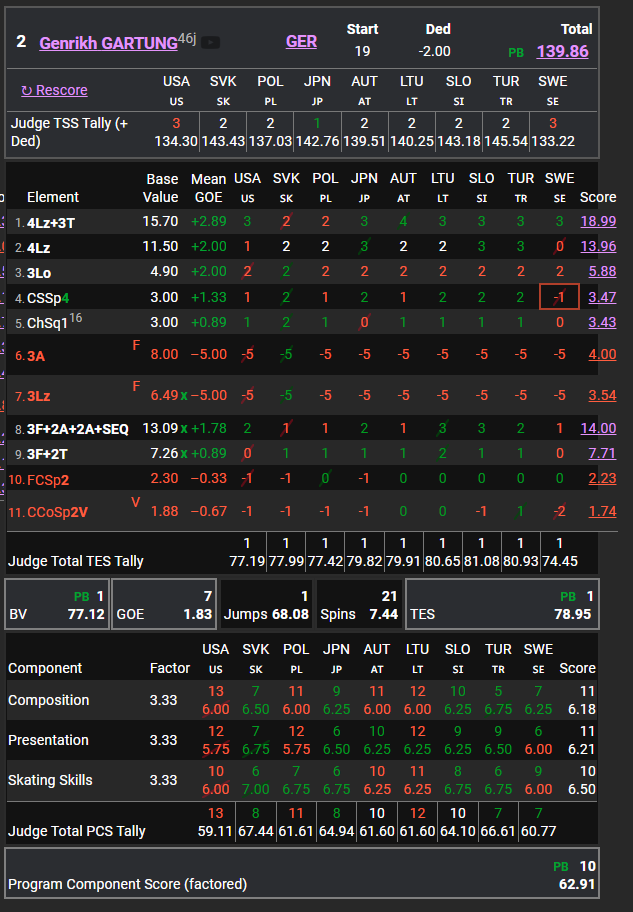Click the 3F+2A+2A+SEQ score 14.00
The width and height of the screenshot is (633, 912).
coord(598,429)
